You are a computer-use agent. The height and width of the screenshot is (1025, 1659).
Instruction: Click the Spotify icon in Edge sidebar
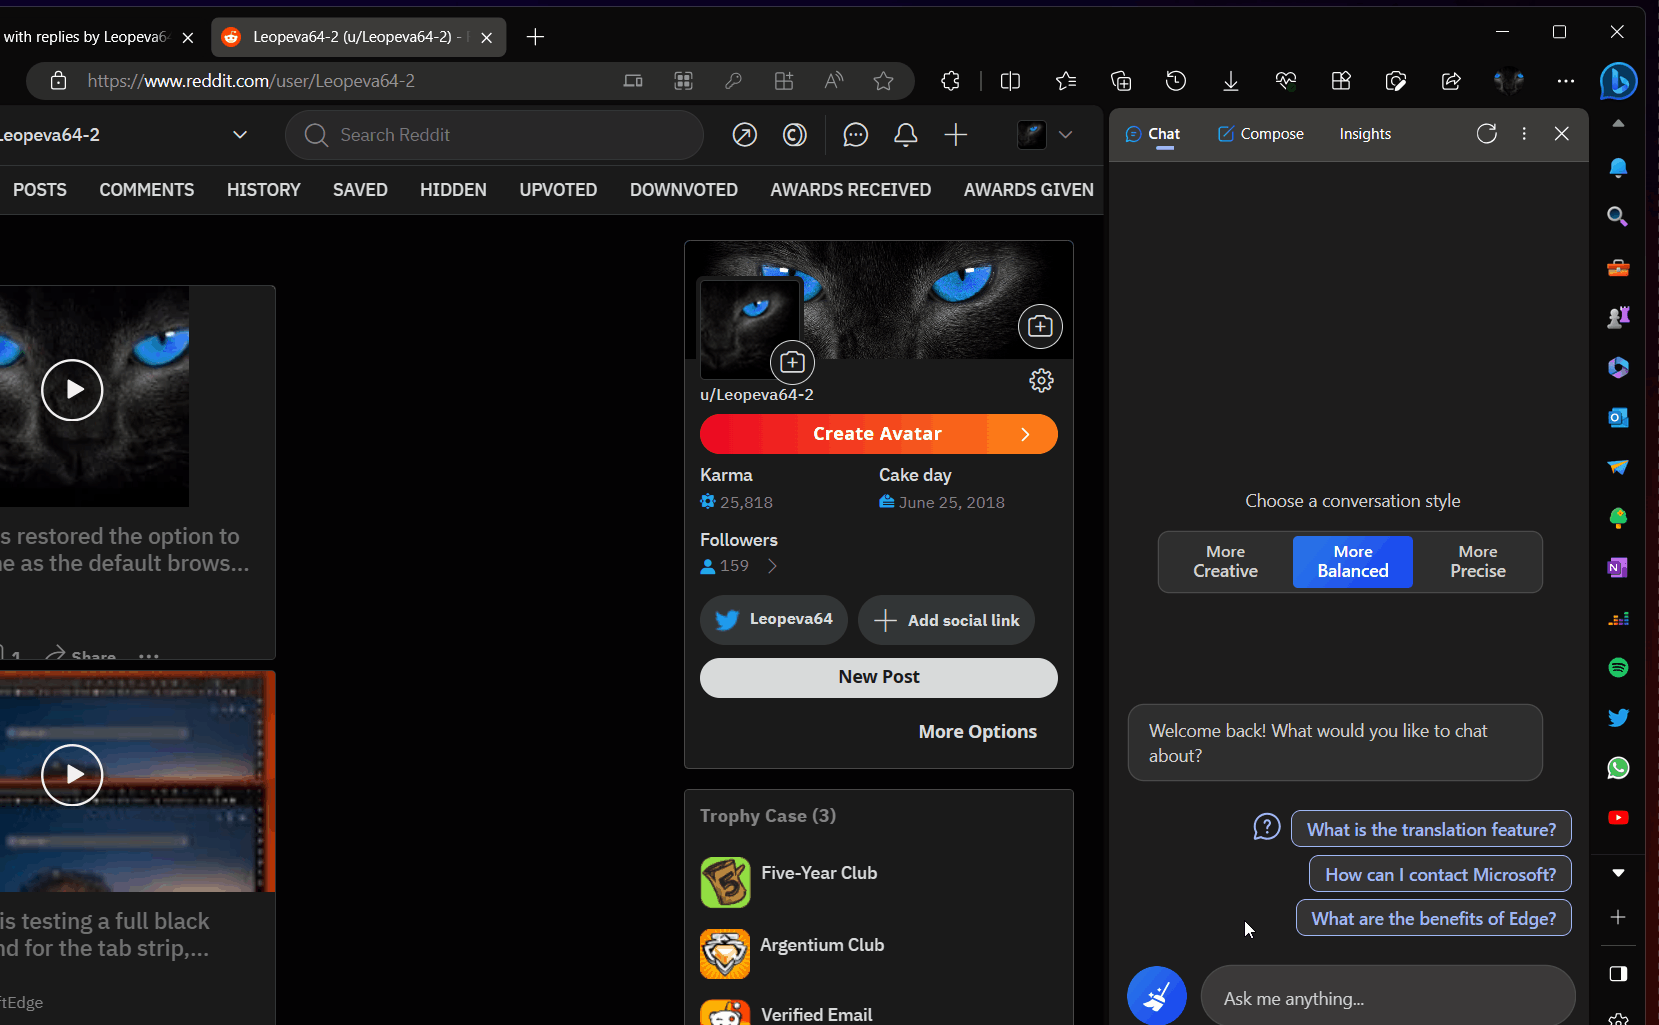tap(1618, 667)
